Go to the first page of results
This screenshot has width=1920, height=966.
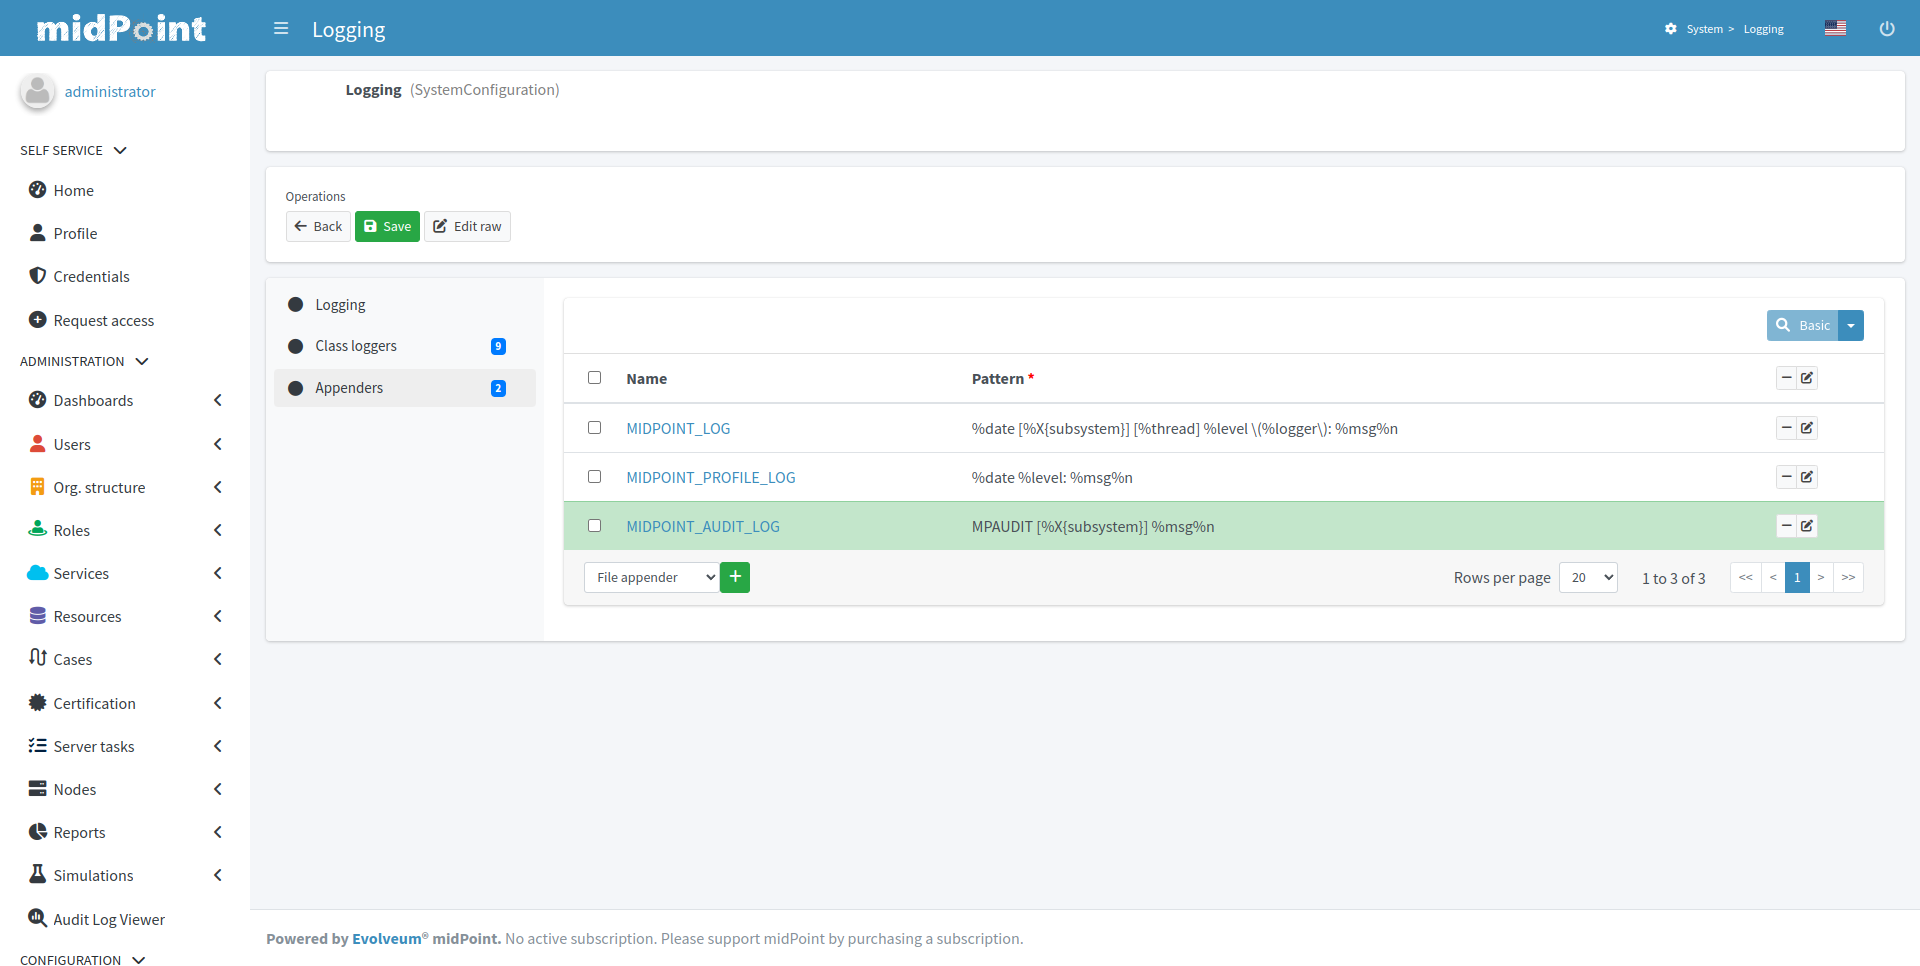tap(1746, 577)
